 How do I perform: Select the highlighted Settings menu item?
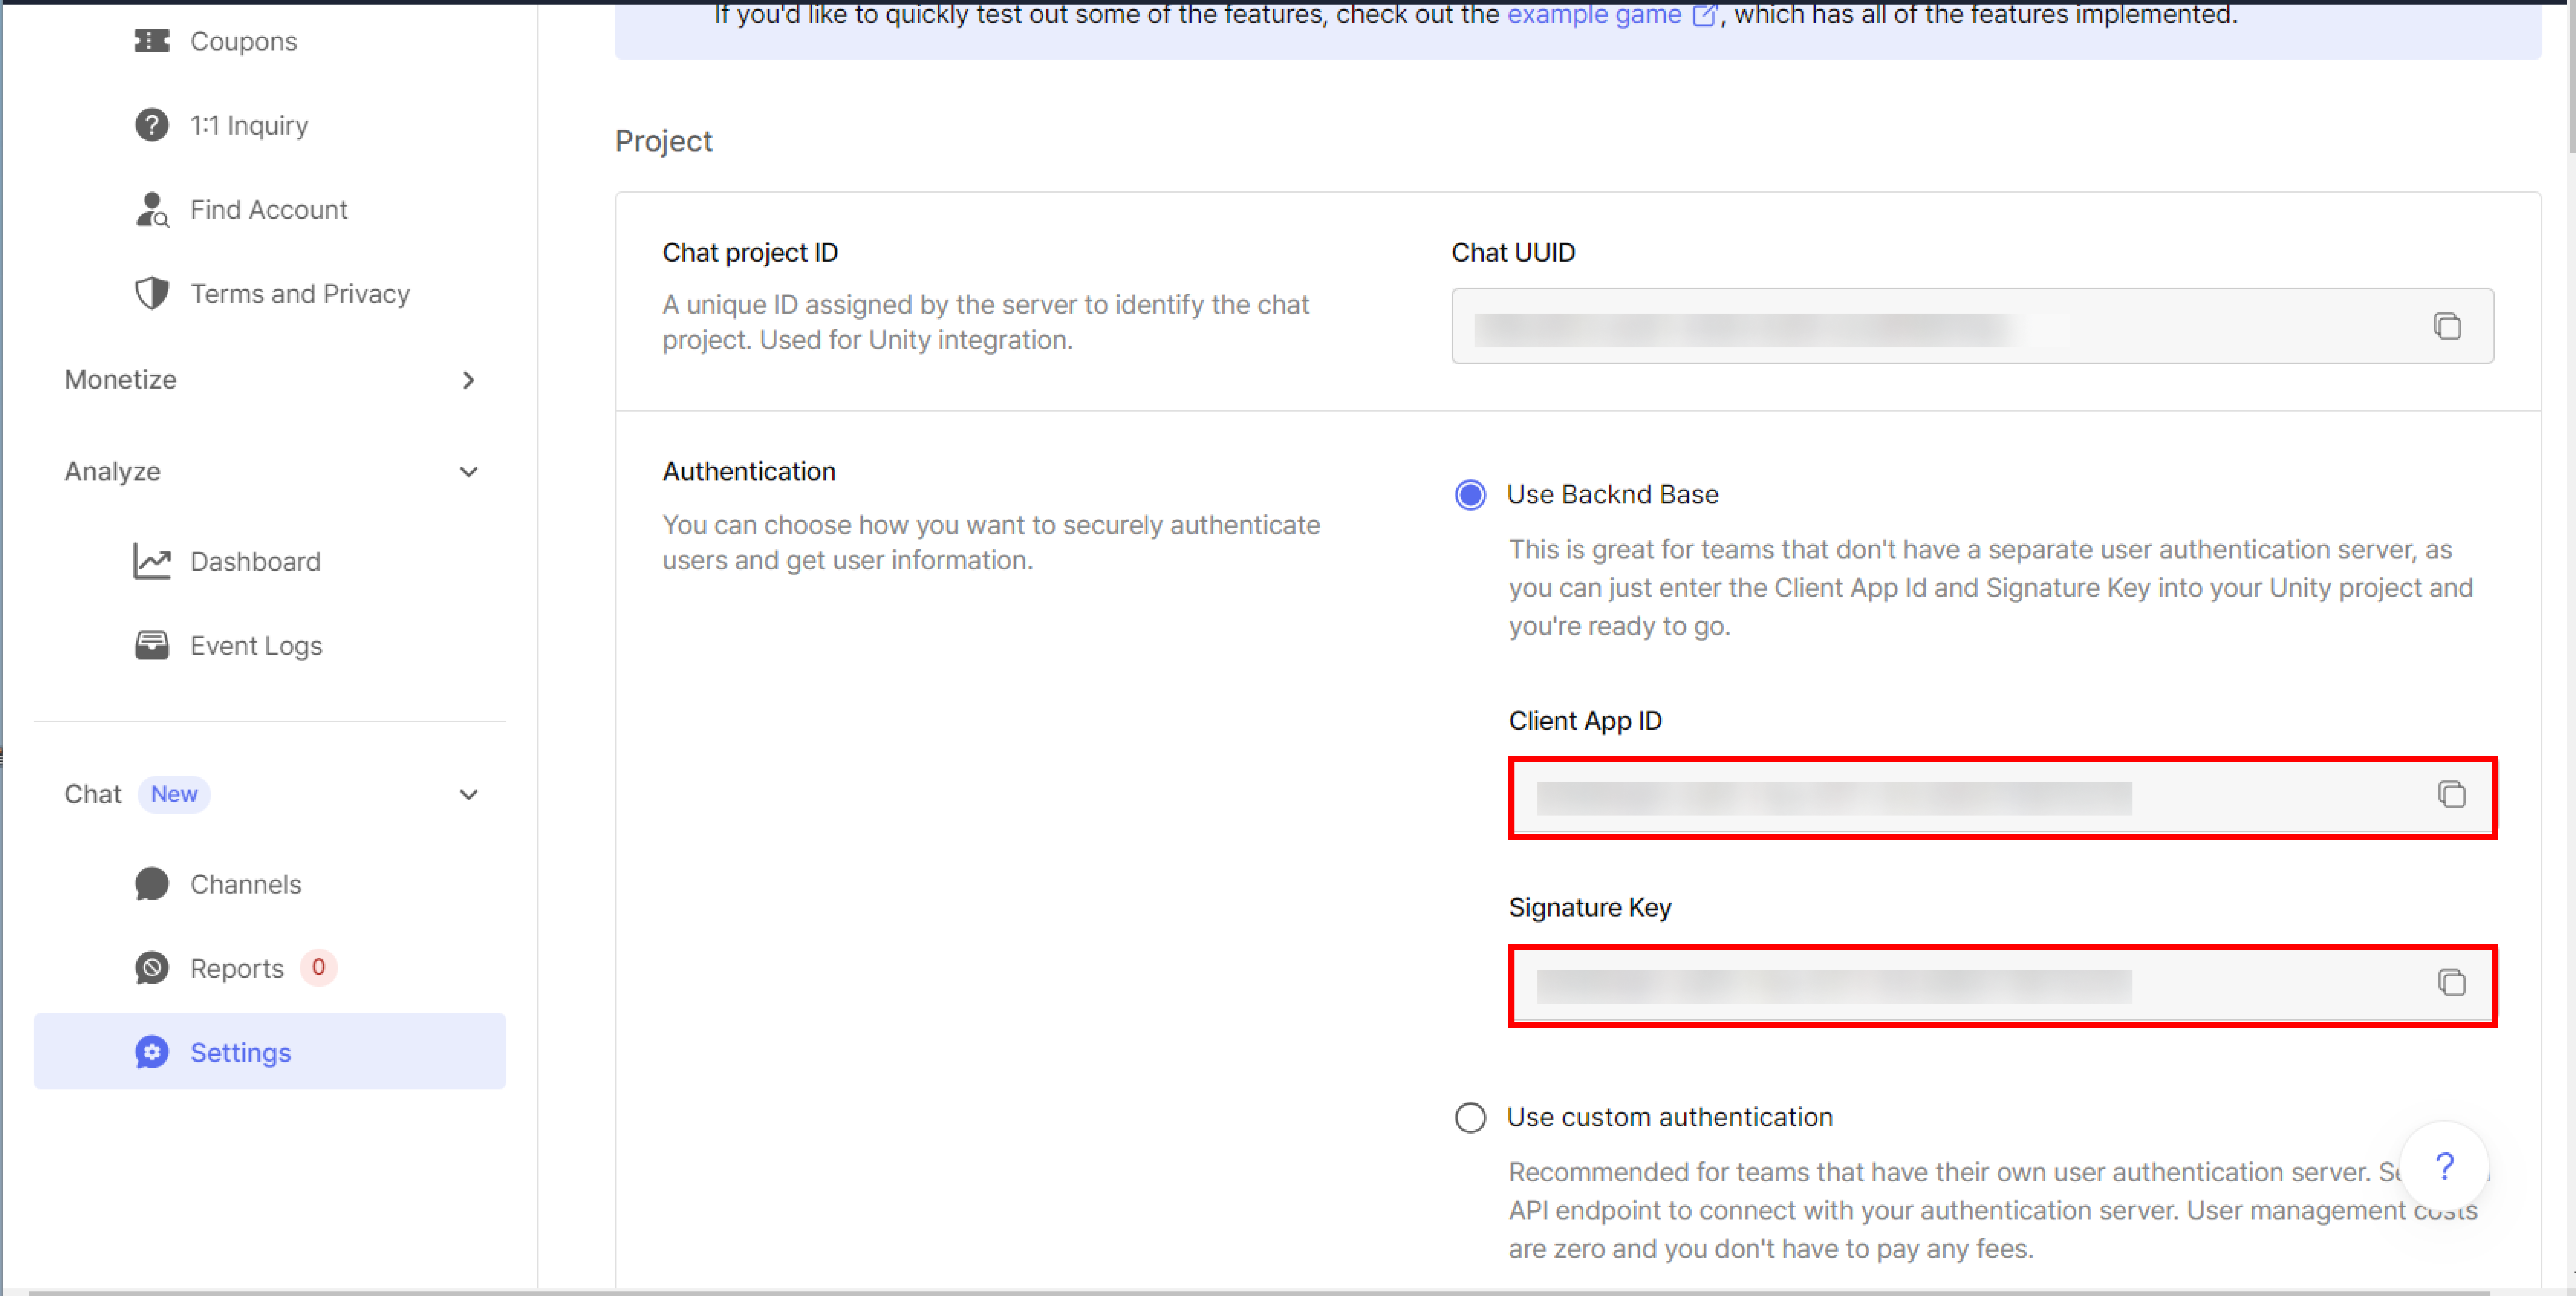pos(270,1052)
